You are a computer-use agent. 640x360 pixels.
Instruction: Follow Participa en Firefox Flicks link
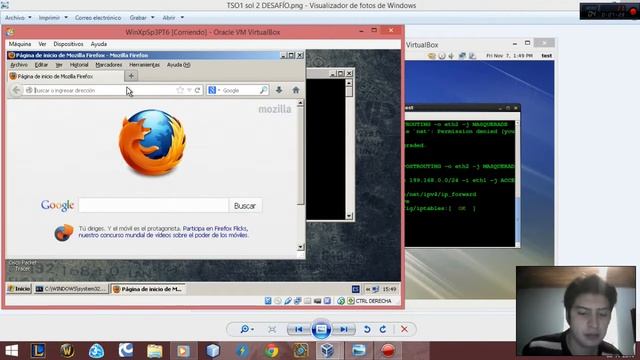pyautogui.click(x=215, y=229)
